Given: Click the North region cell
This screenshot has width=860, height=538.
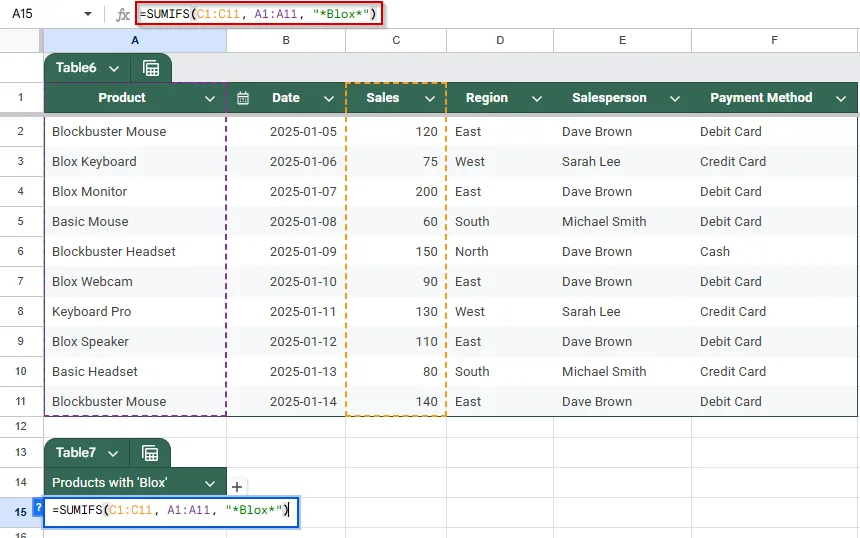Looking at the screenshot, I should coord(500,252).
